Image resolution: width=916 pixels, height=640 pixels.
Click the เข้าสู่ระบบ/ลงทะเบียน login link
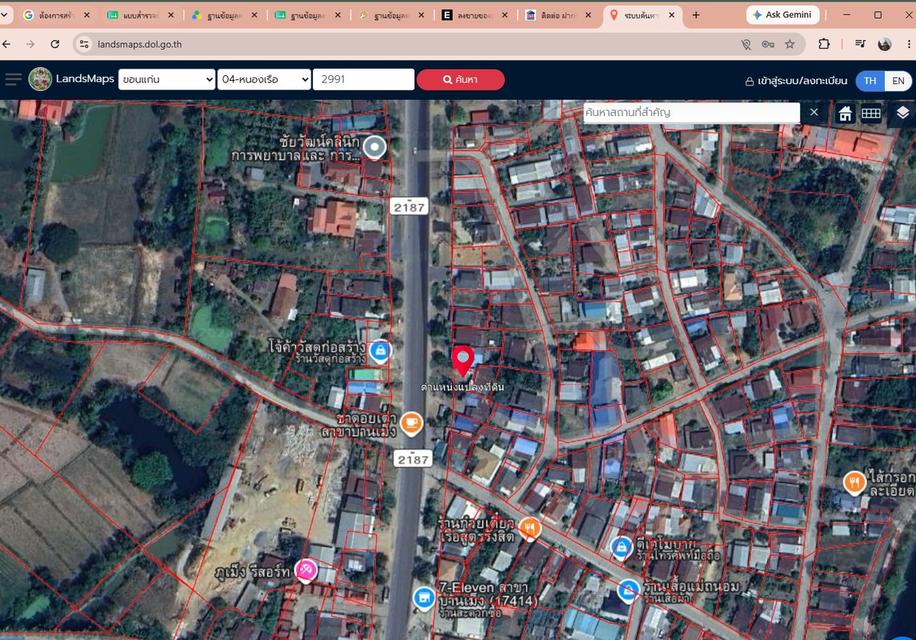(796, 81)
